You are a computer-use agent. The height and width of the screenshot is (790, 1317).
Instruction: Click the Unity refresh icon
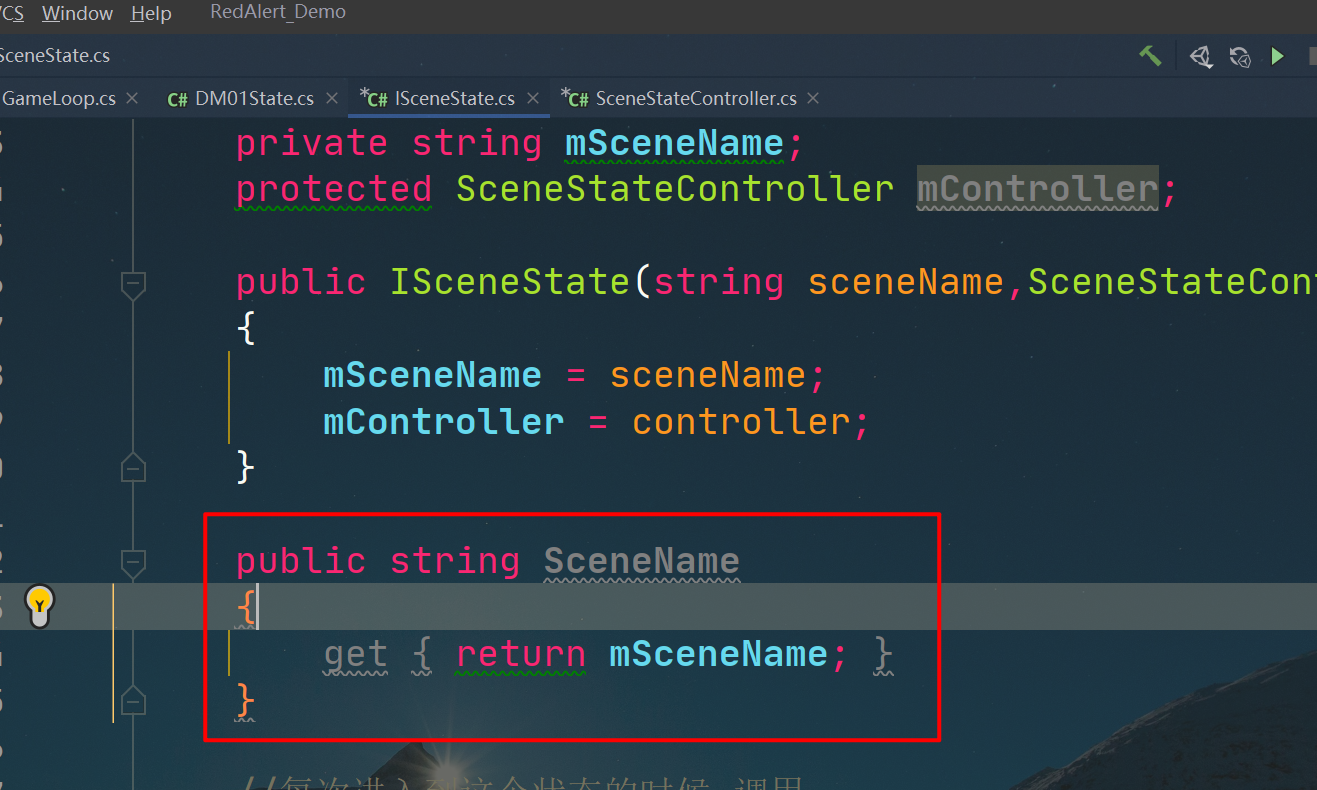1240,57
